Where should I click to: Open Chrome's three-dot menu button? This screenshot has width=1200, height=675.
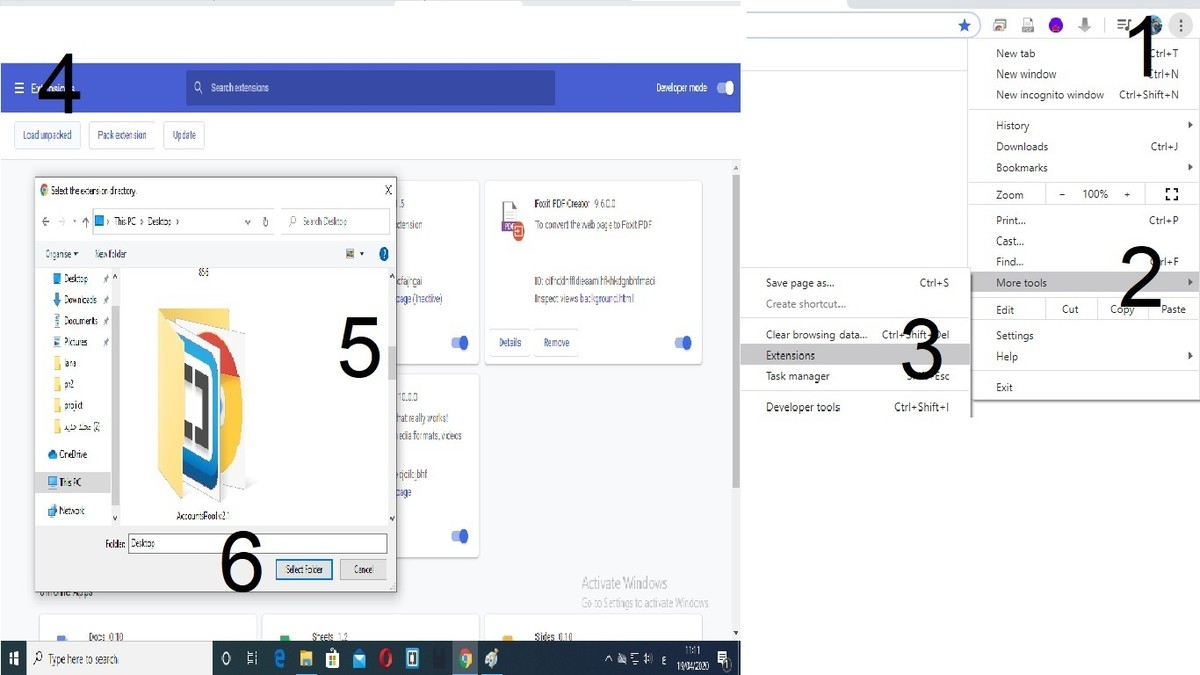[1181, 25]
